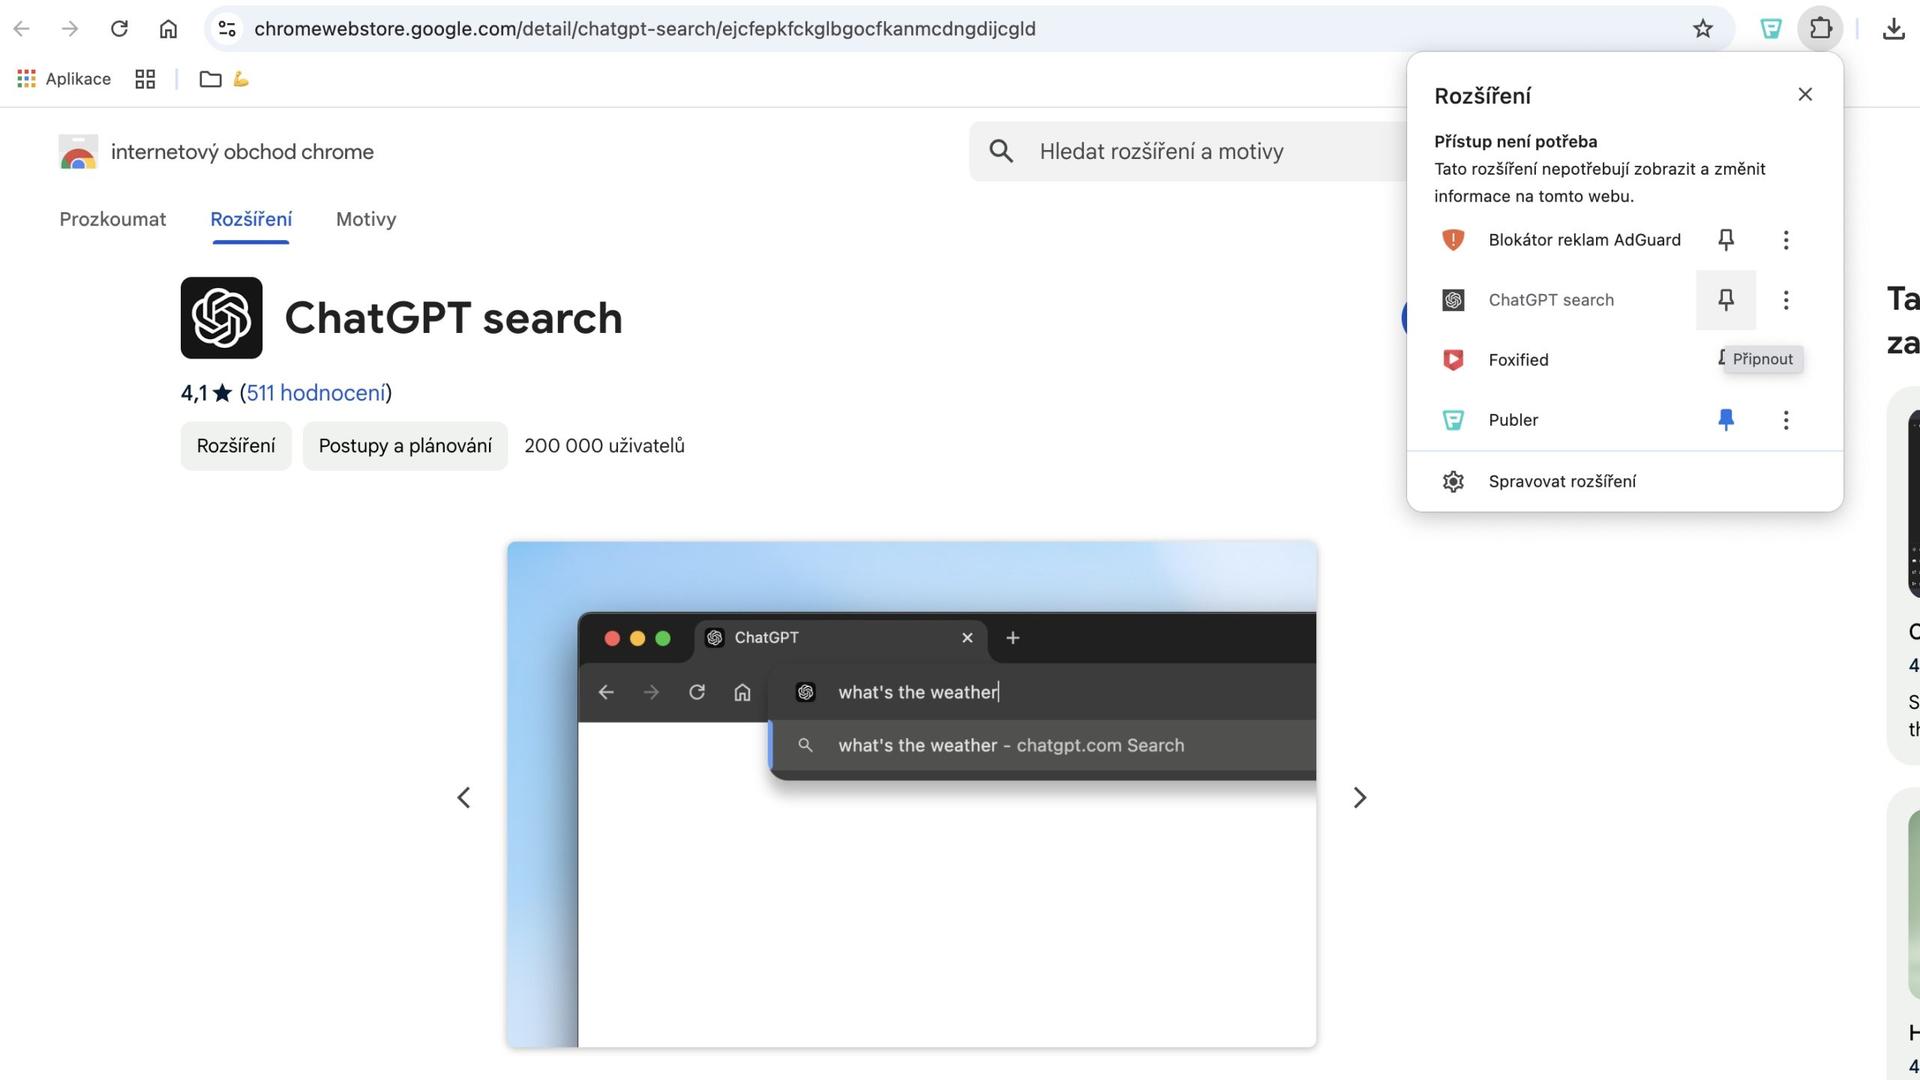This screenshot has height=1080, width=1920.
Task: Reload the current page
Action: pos(119,29)
